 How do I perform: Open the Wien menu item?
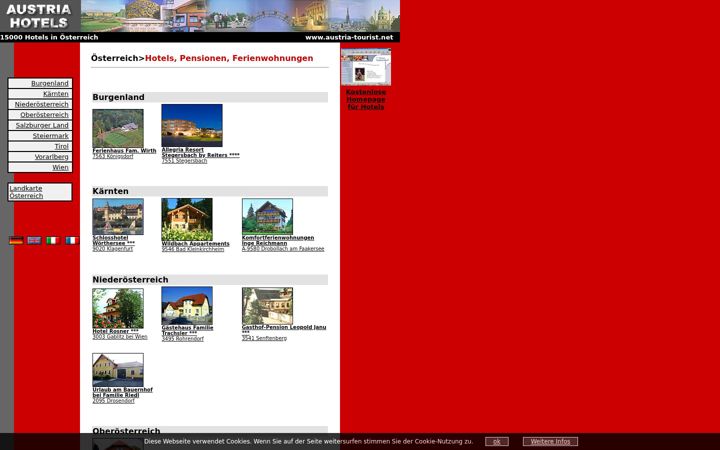(40, 168)
